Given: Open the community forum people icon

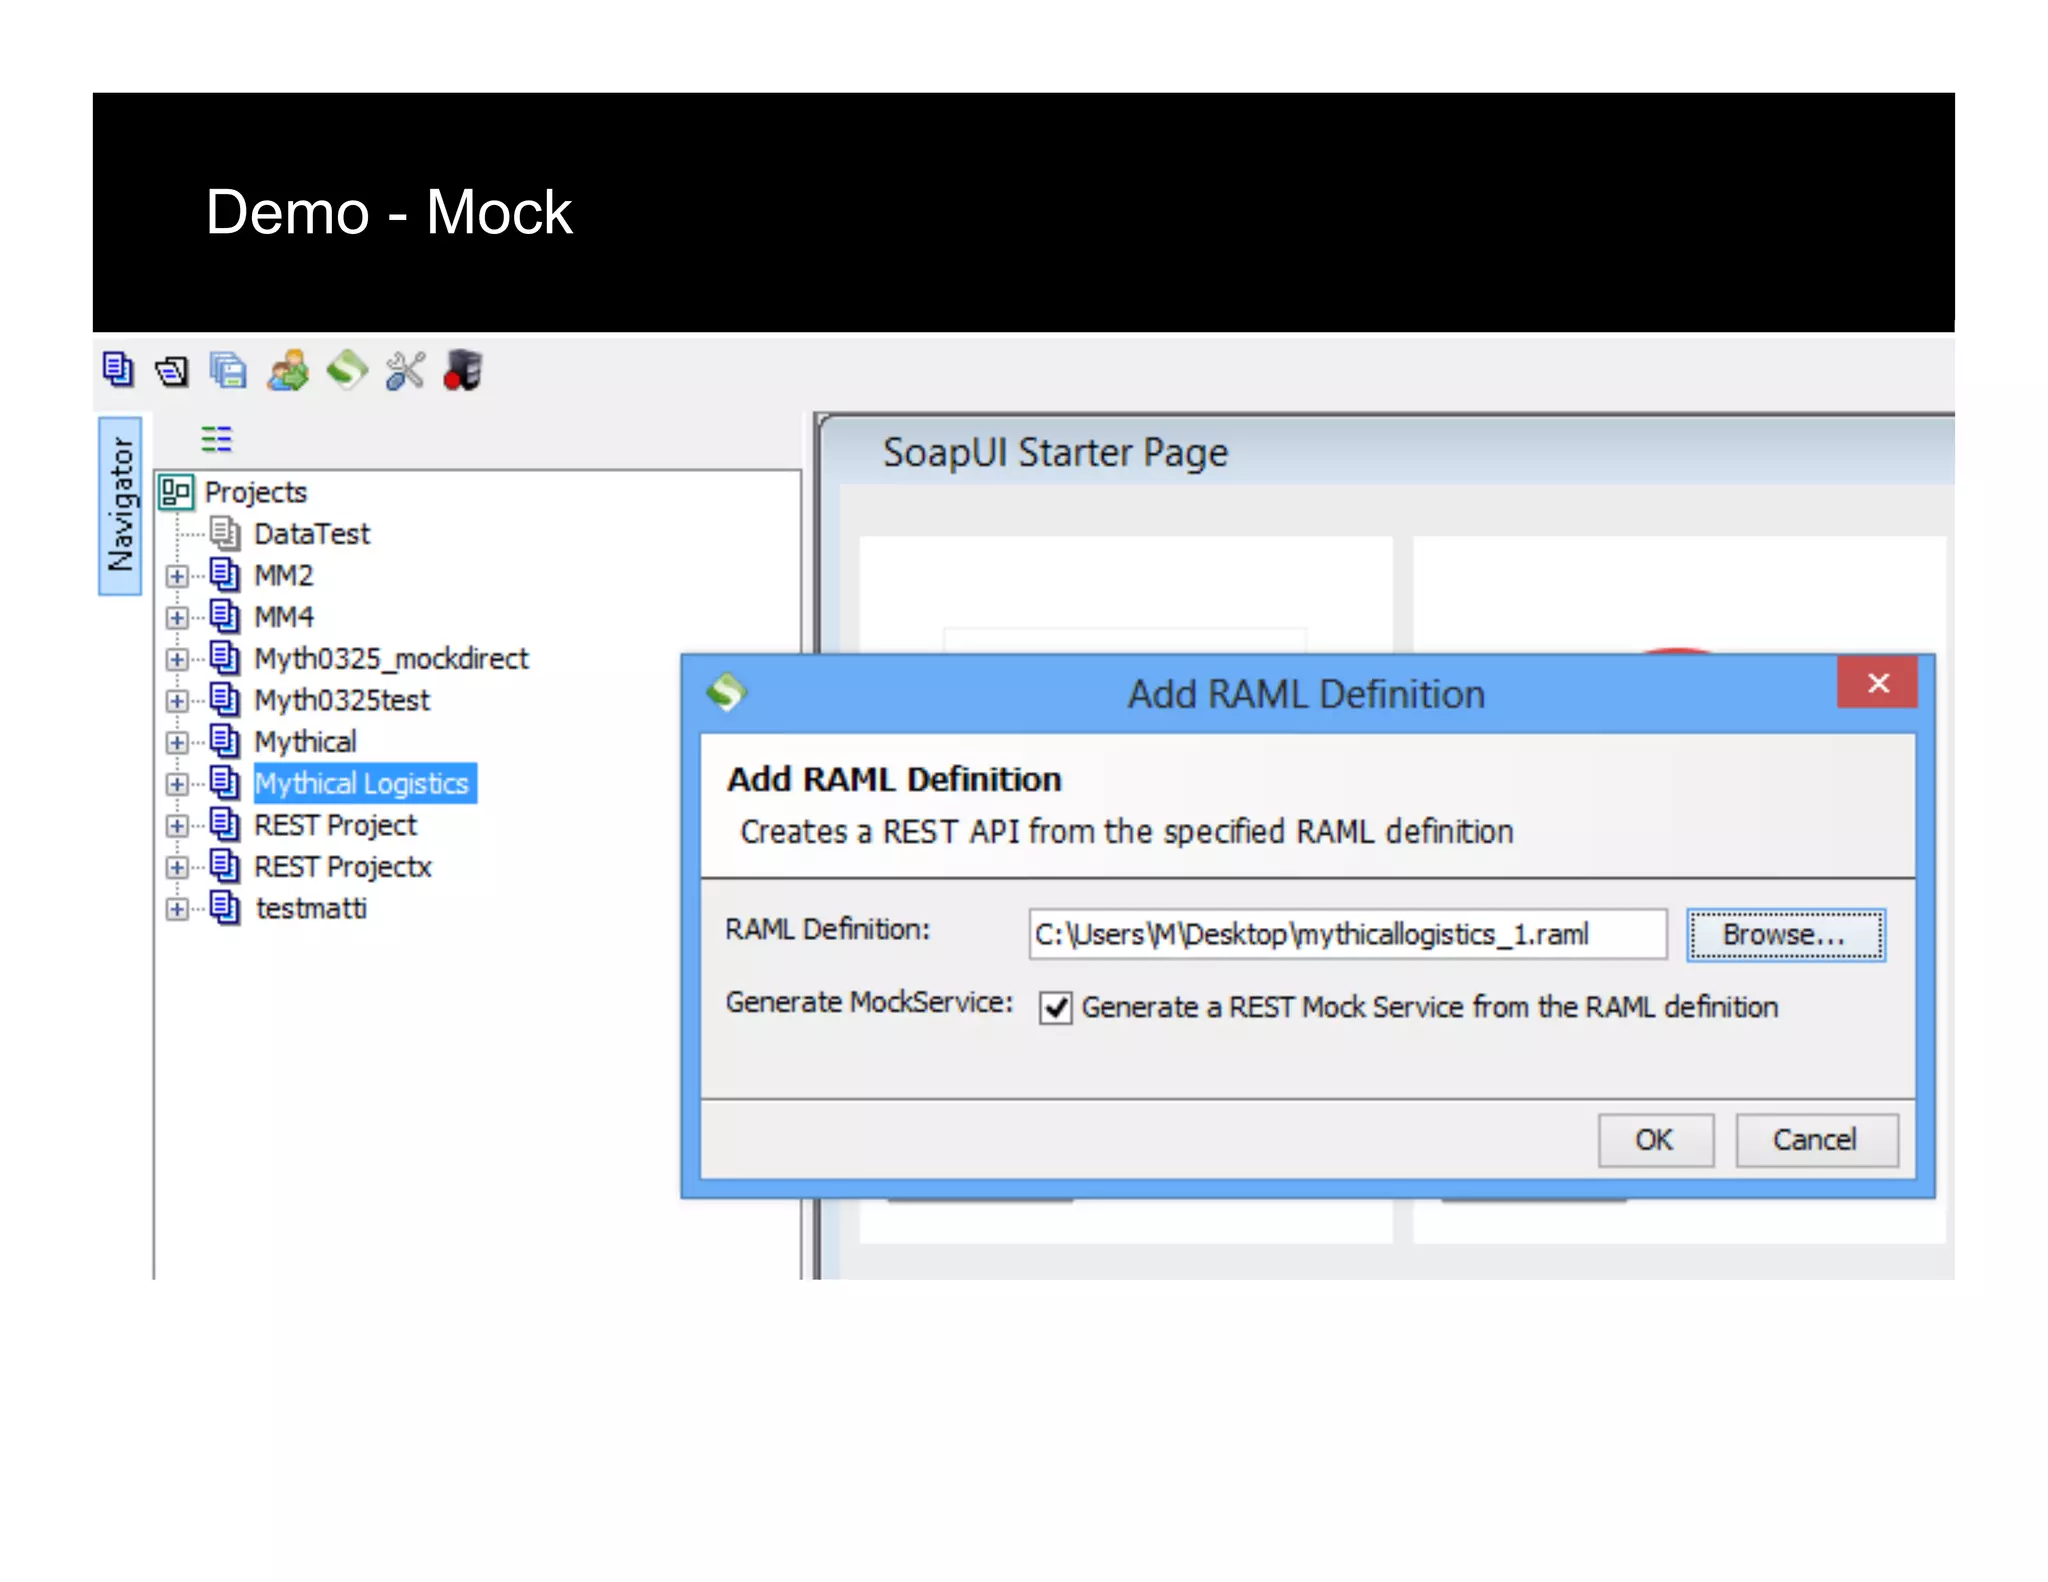Looking at the screenshot, I should point(288,371).
